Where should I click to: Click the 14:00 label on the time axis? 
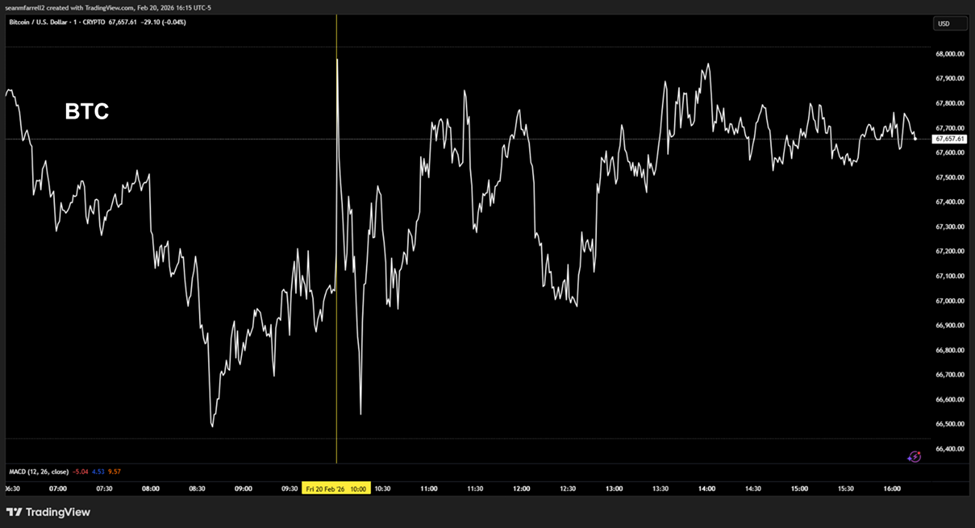click(706, 488)
